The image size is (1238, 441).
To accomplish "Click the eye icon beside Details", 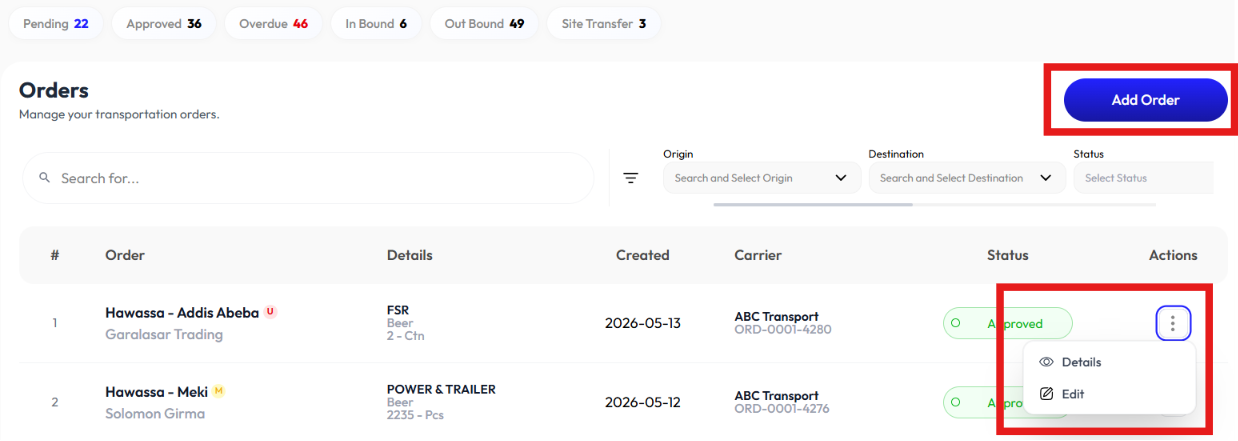I will point(1047,362).
